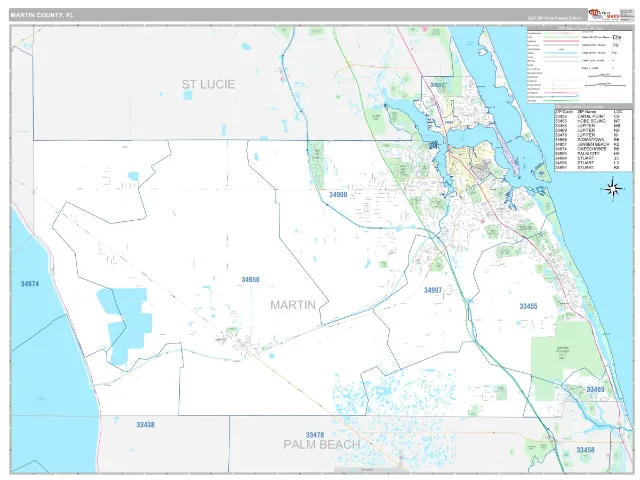Click the Maps publisher logo

pyautogui.click(x=604, y=16)
